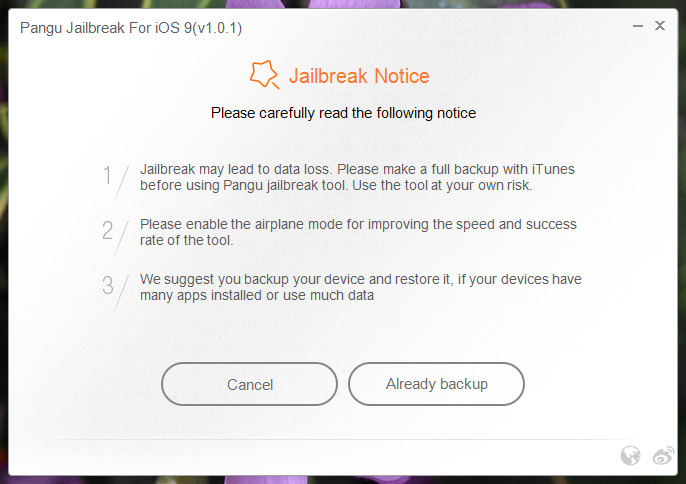Image resolution: width=686 pixels, height=484 pixels.
Task: Open the globe website icon
Action: point(630,456)
